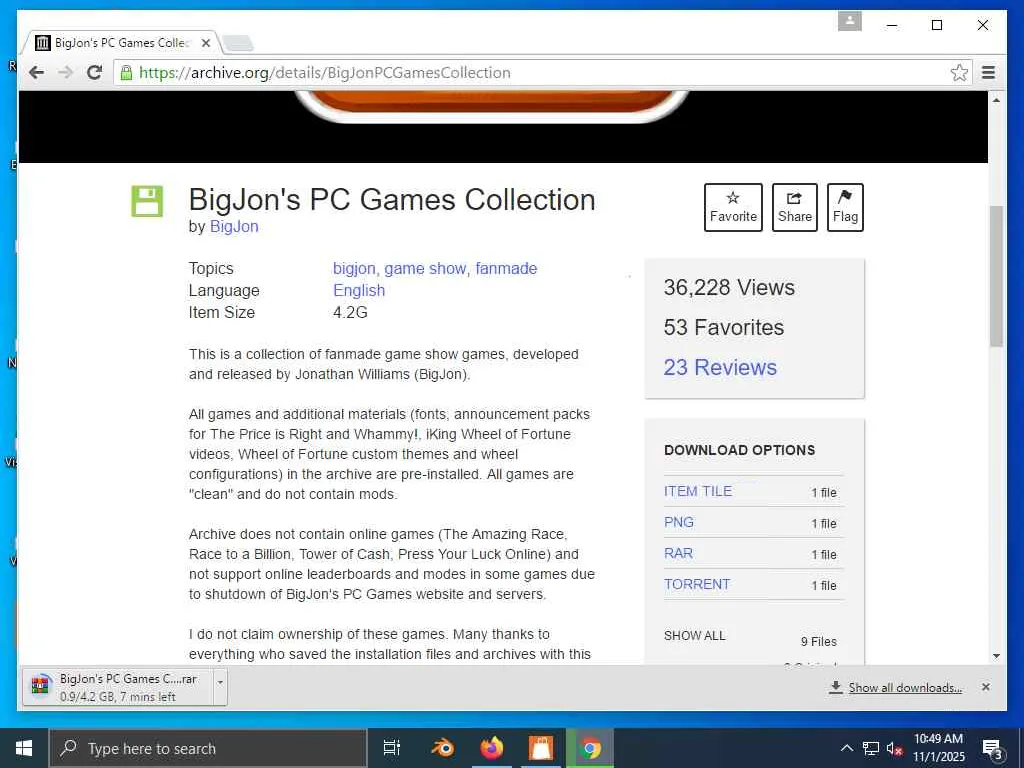
Task: Click the network tray icon
Action: pyautogui.click(x=871, y=748)
